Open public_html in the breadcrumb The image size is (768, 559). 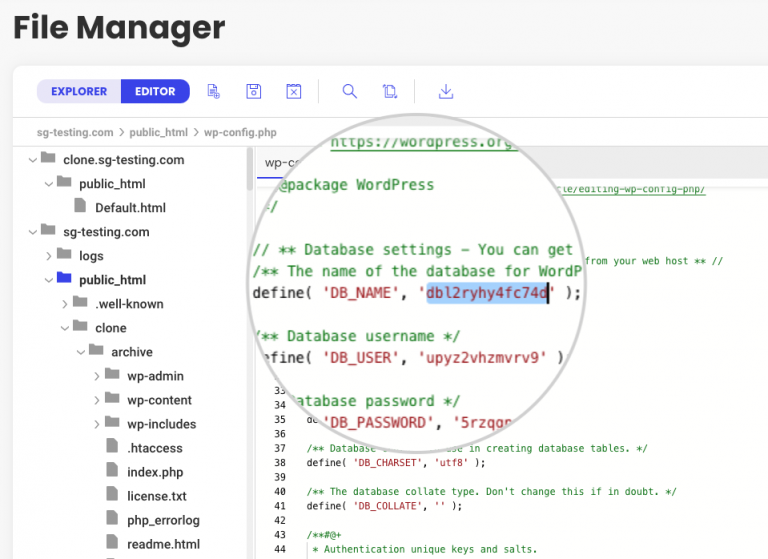click(158, 132)
